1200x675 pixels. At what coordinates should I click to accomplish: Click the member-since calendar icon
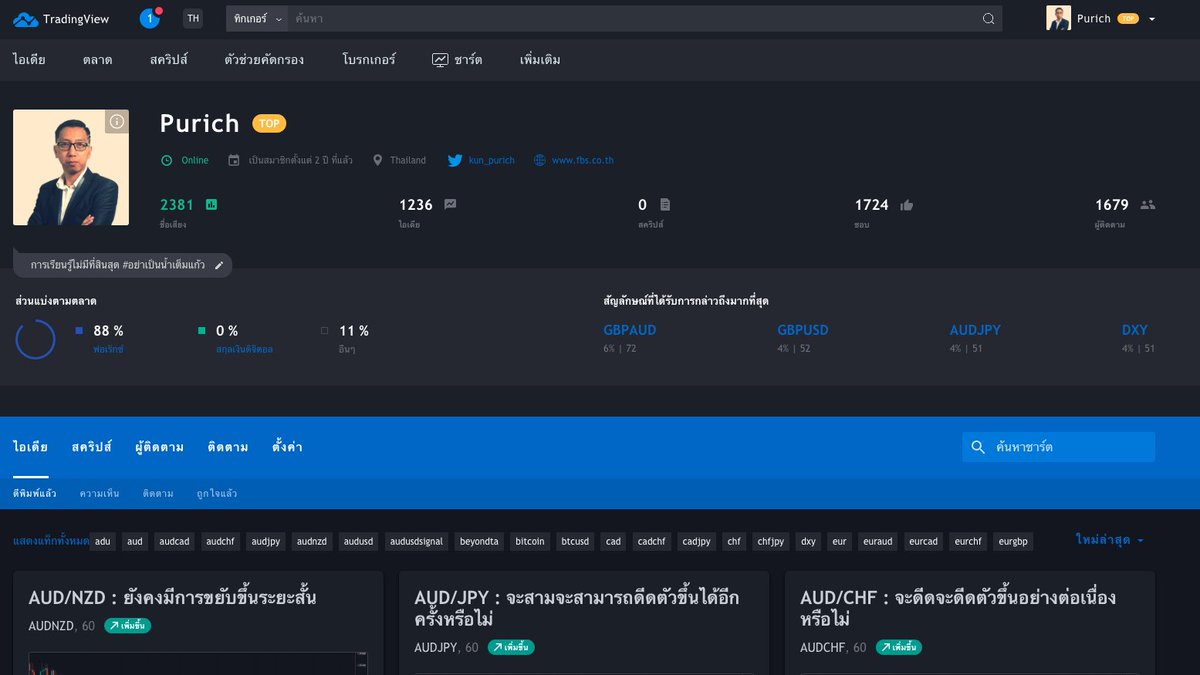pos(234,160)
